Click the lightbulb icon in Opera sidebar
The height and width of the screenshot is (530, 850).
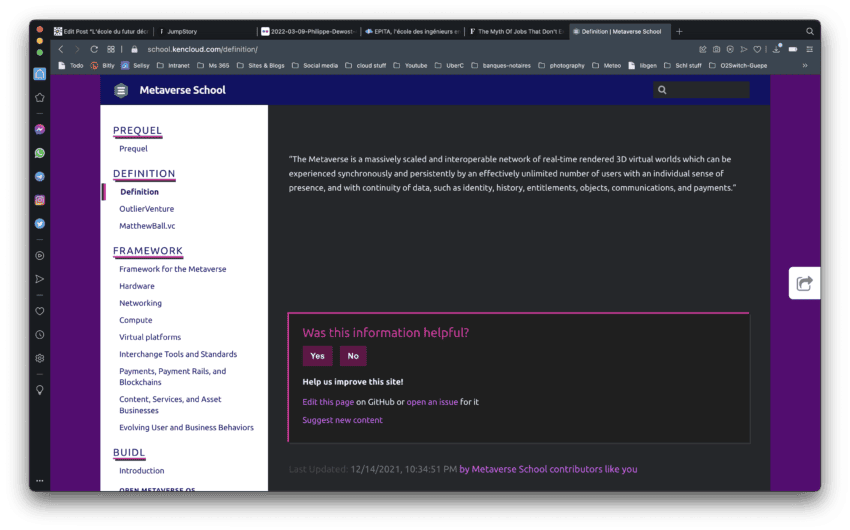coord(40,390)
